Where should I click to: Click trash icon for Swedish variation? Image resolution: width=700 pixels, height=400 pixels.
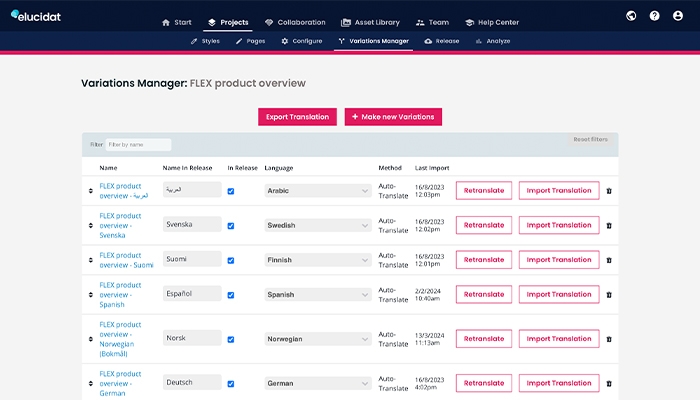click(x=609, y=226)
